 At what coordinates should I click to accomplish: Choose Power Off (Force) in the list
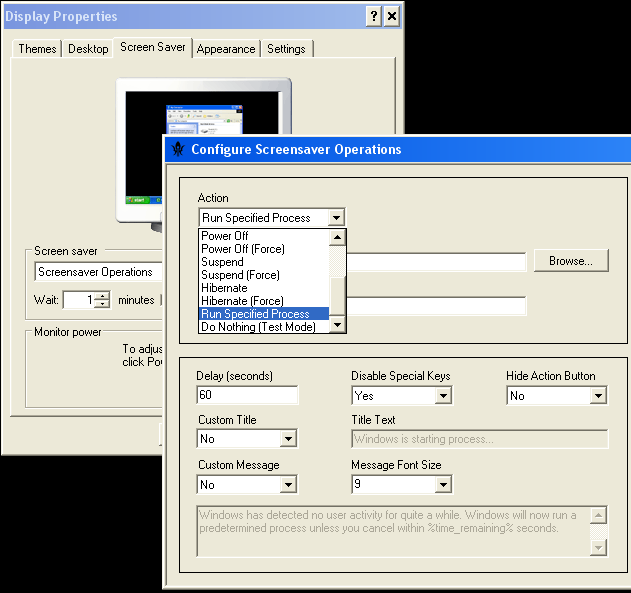(264, 249)
